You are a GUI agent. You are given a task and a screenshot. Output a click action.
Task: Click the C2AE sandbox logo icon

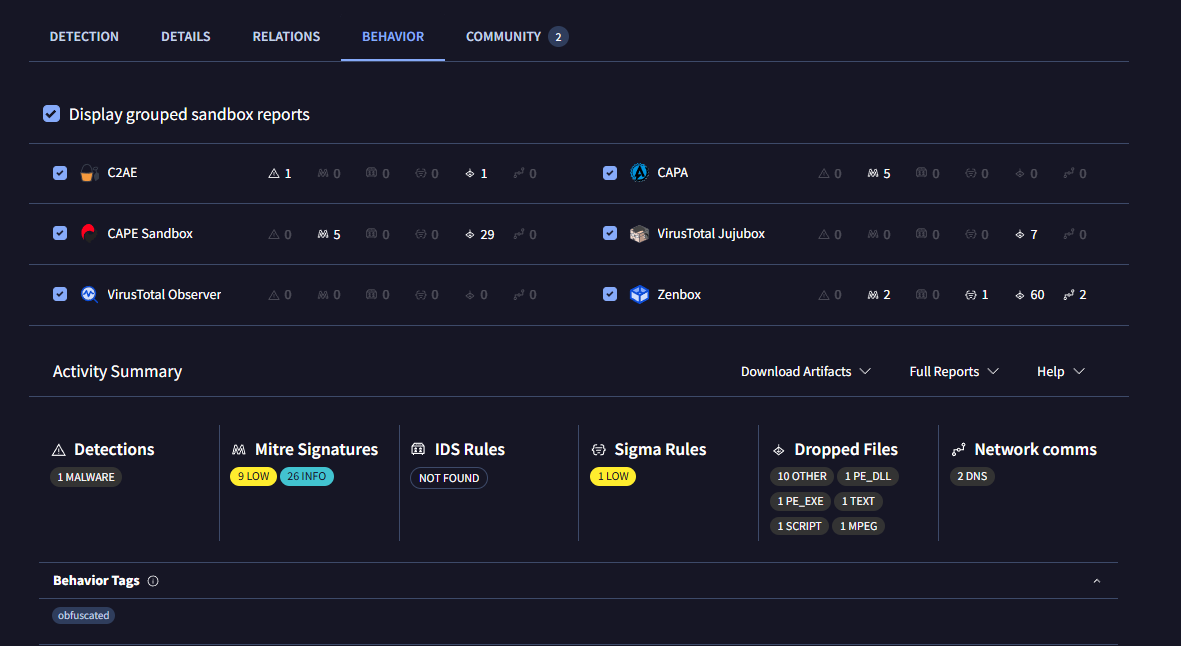tap(90, 173)
